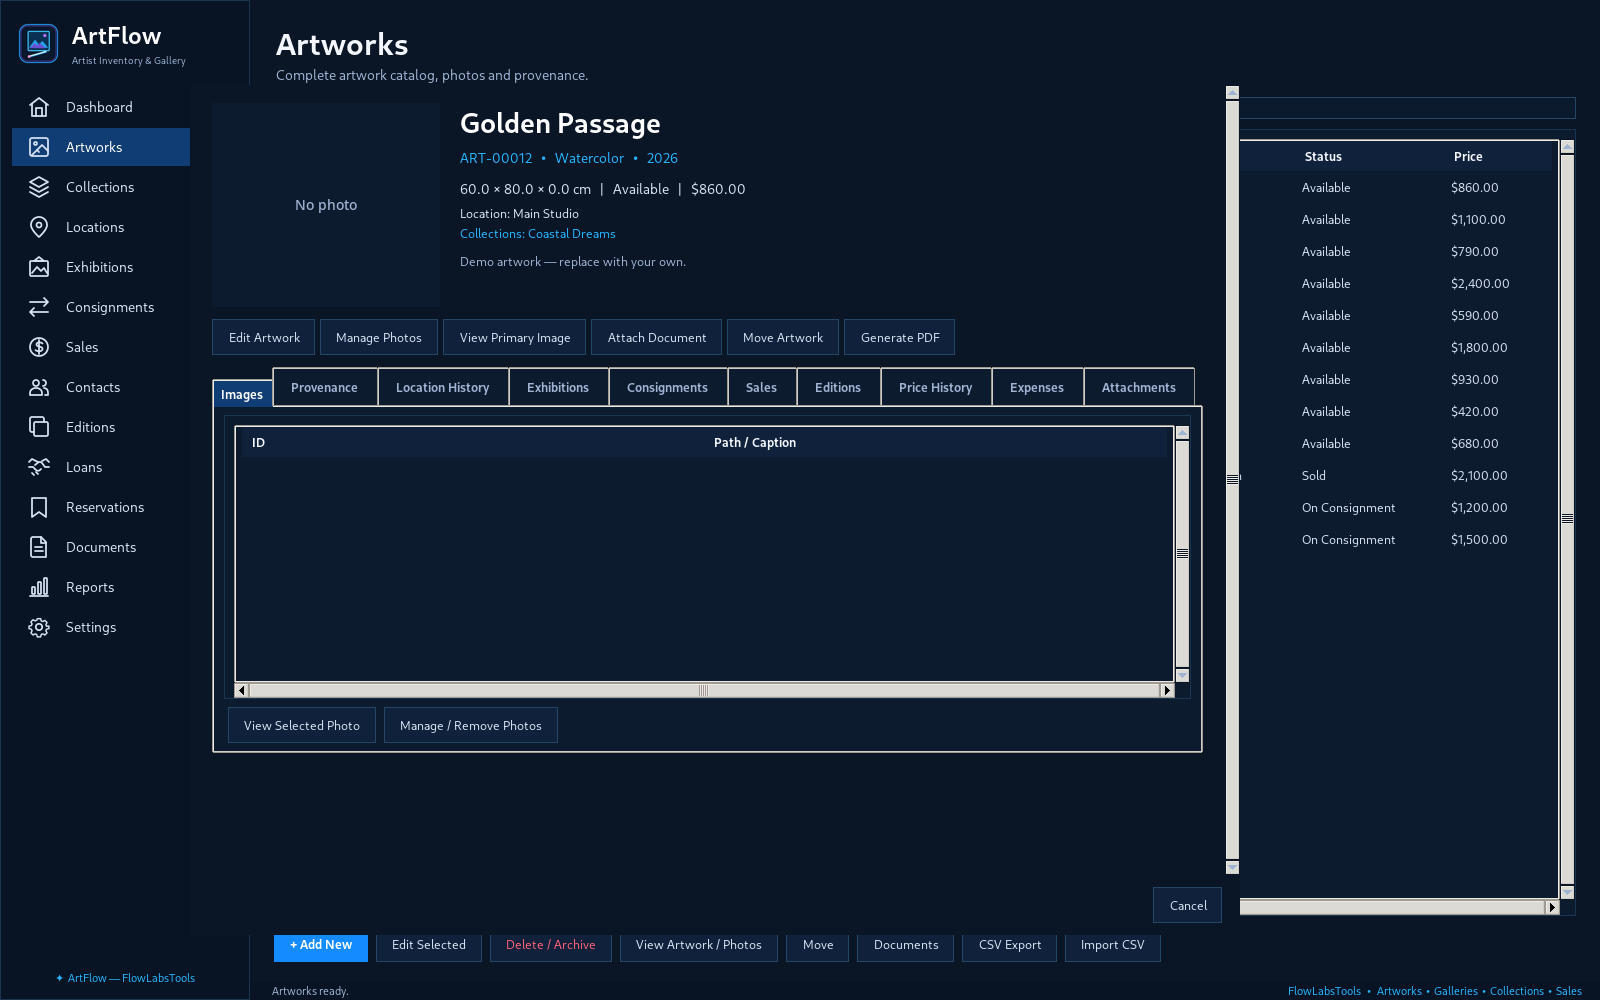Click the Attach Document button
This screenshot has width=1600, height=1000.
657,337
